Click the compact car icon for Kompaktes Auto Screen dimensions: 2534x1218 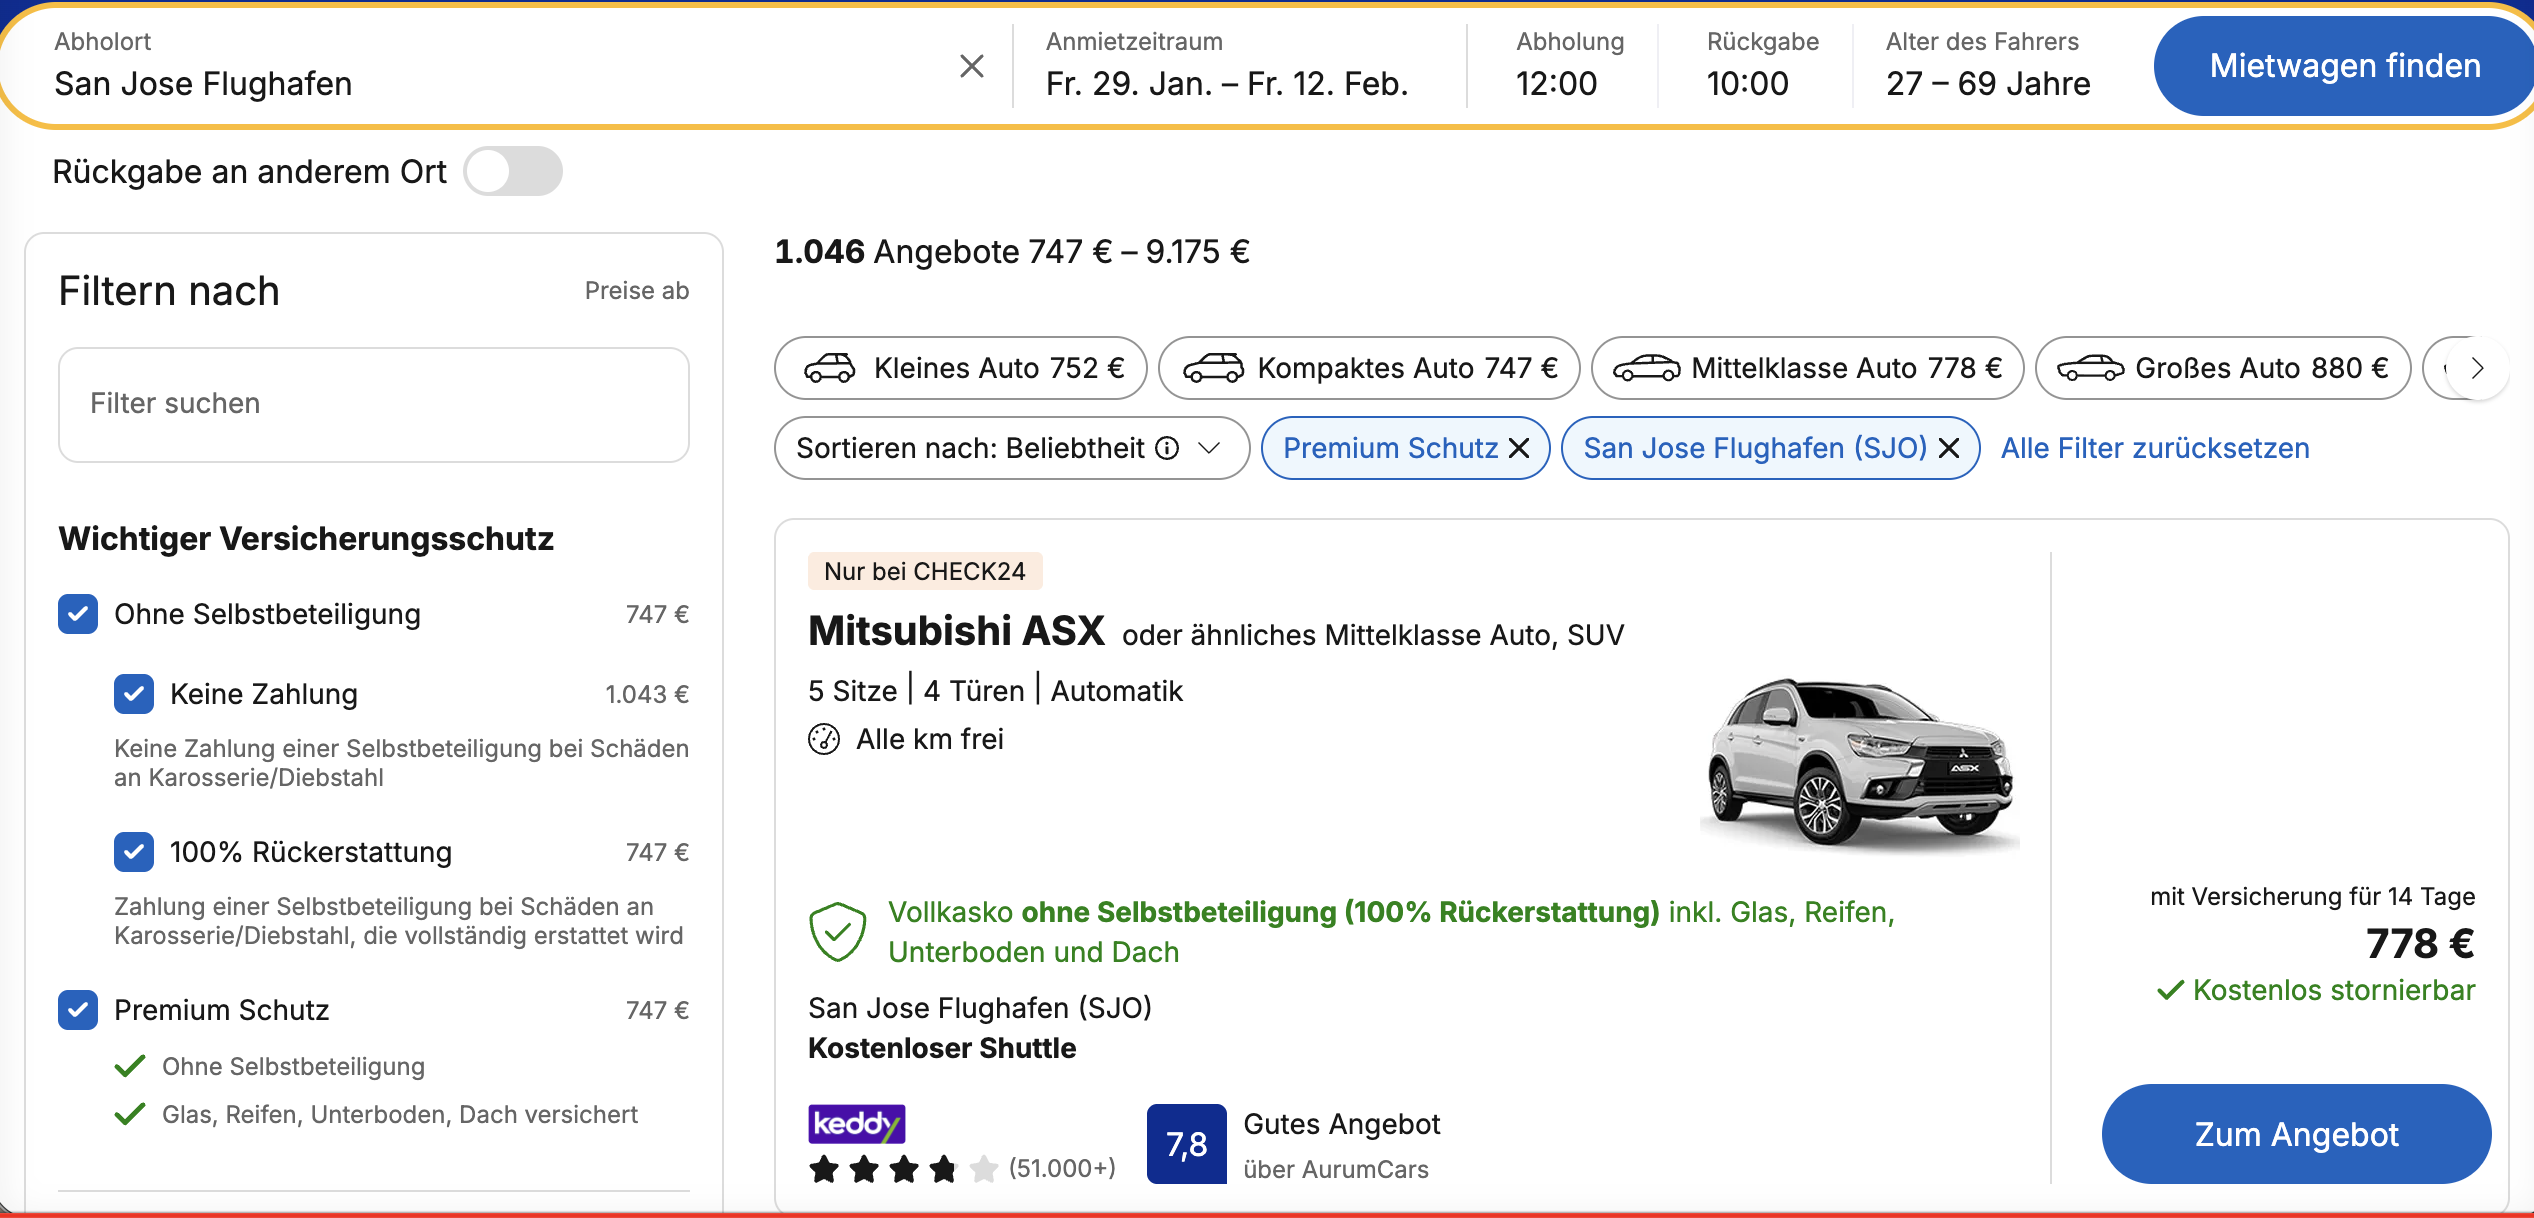coord(1213,368)
